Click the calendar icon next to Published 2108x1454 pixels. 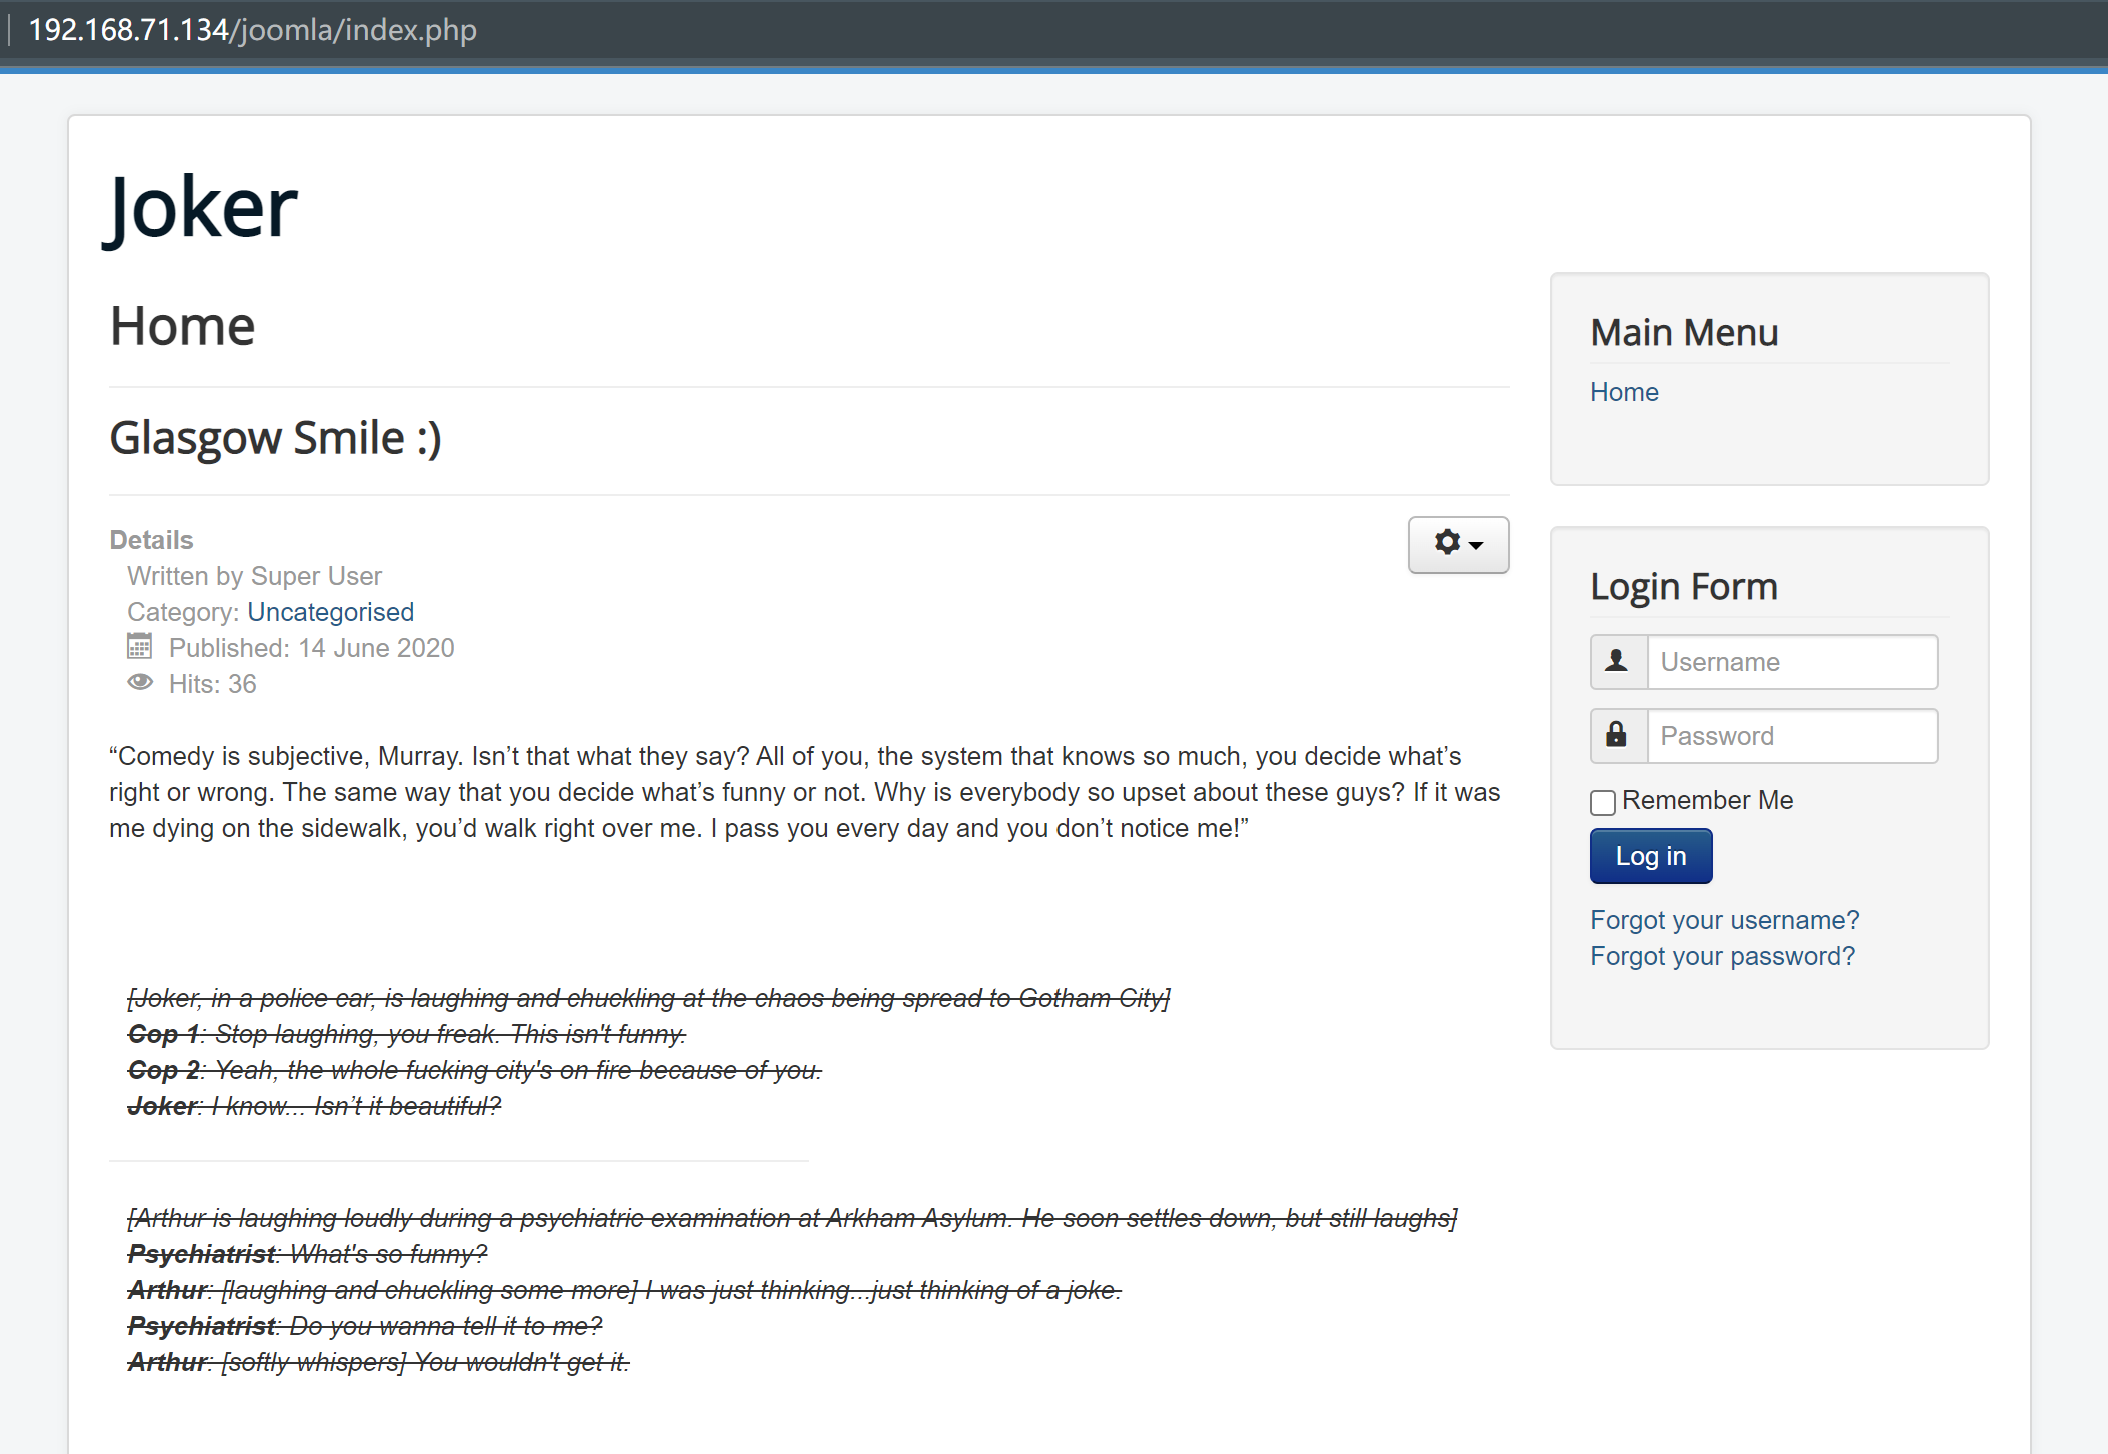pyautogui.click(x=136, y=647)
